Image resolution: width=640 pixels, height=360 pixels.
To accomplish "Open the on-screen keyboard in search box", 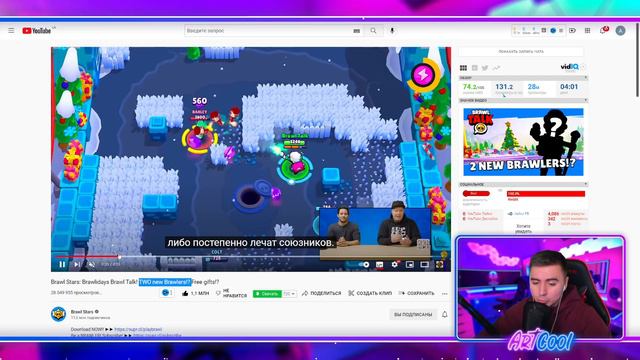I will [x=357, y=31].
